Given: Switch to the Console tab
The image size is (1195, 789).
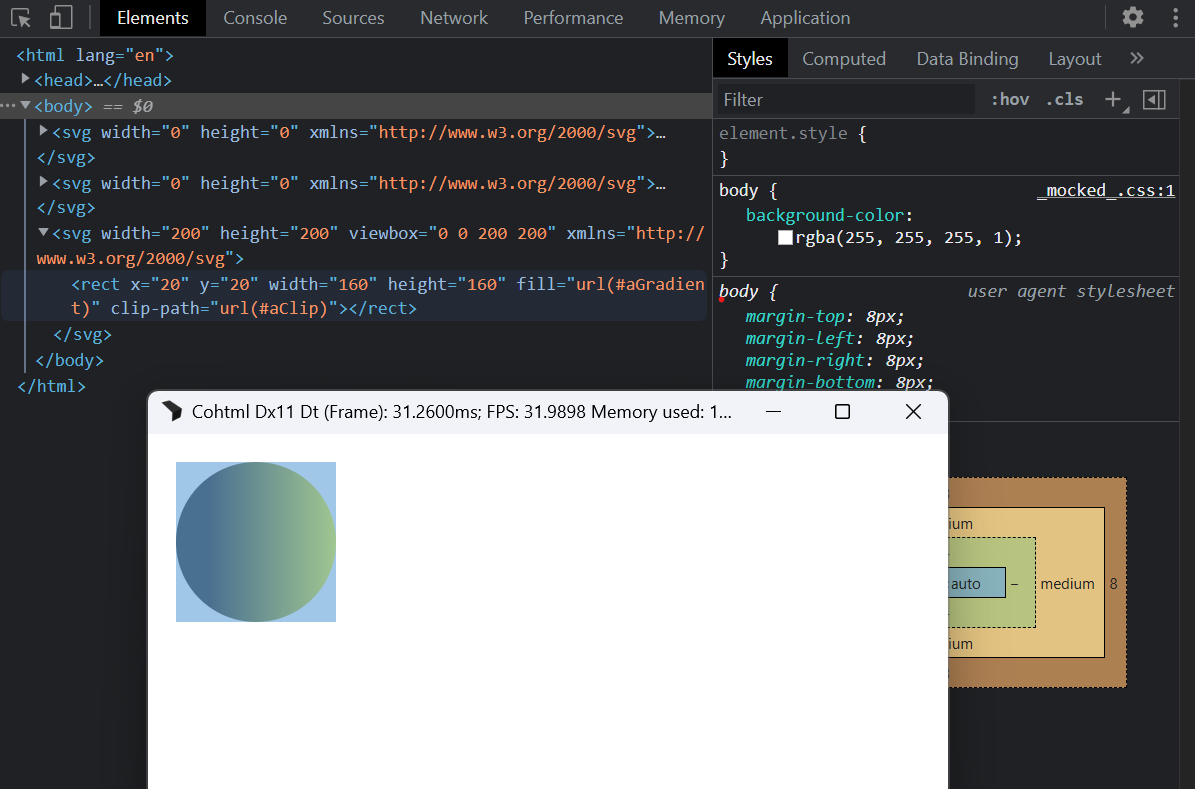Looking at the screenshot, I should pyautogui.click(x=255, y=18).
